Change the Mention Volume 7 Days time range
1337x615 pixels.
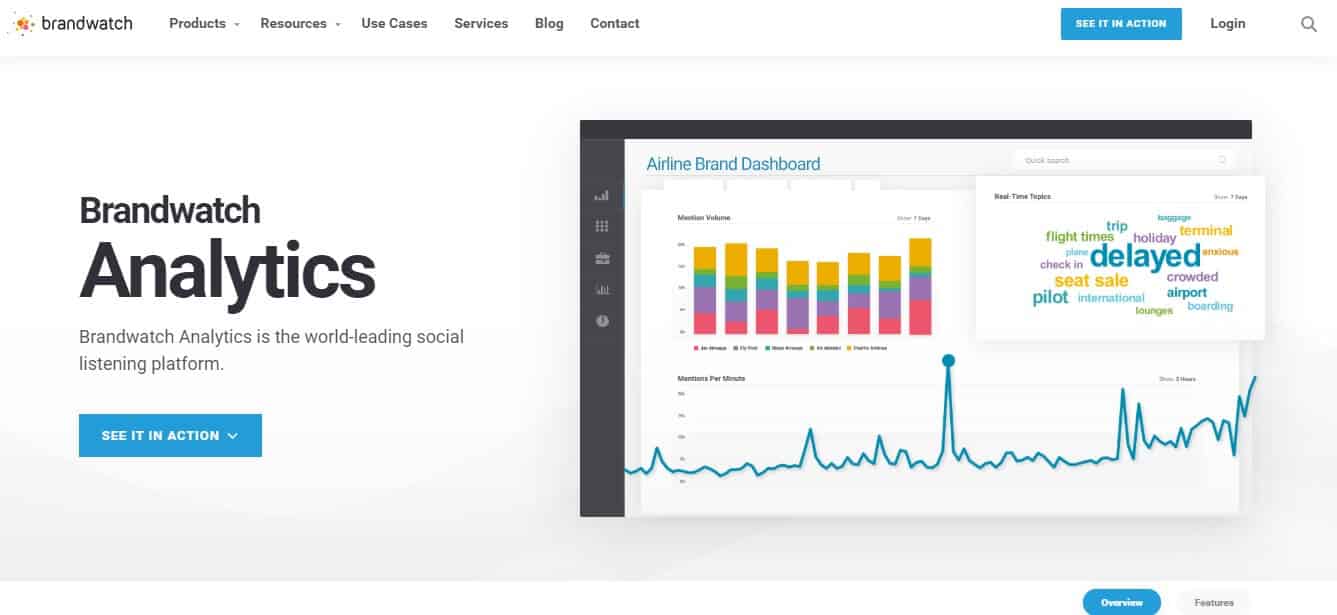click(916, 217)
